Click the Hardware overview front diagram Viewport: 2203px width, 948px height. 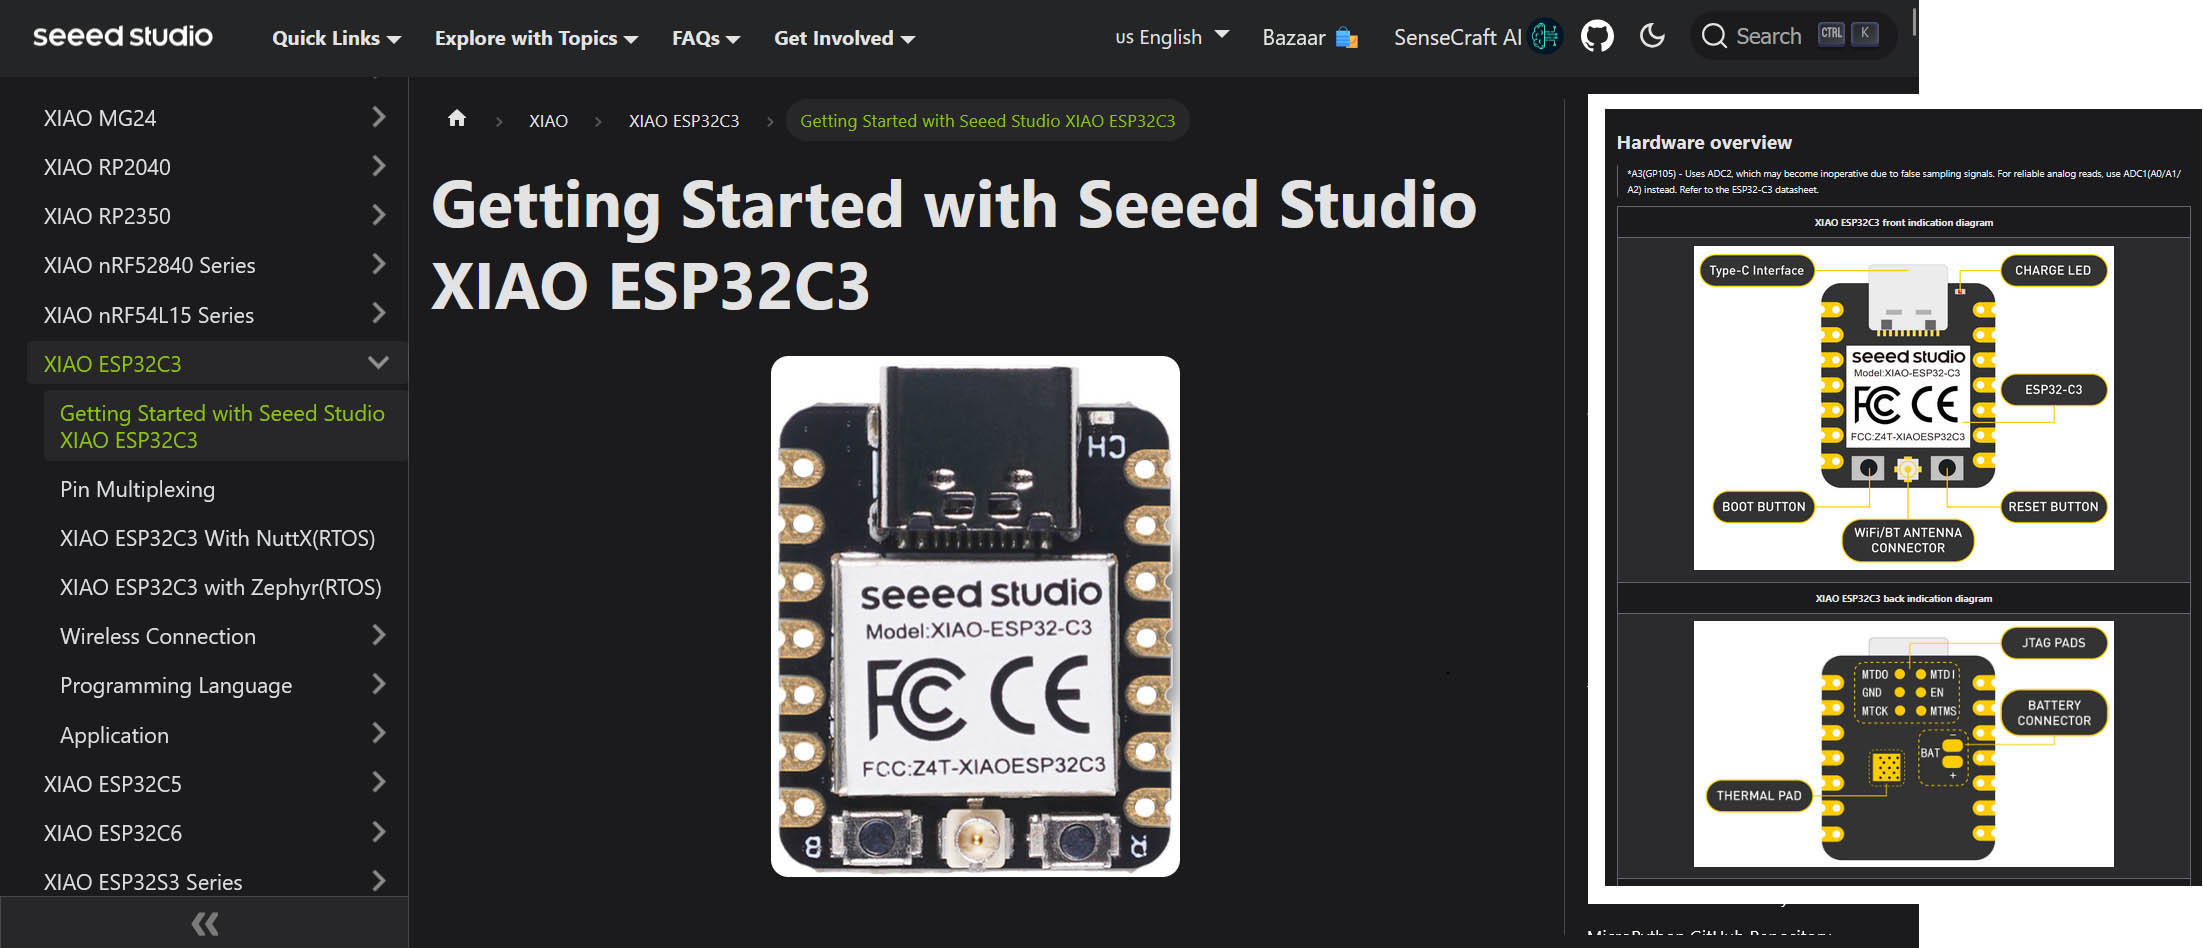click(x=1903, y=408)
